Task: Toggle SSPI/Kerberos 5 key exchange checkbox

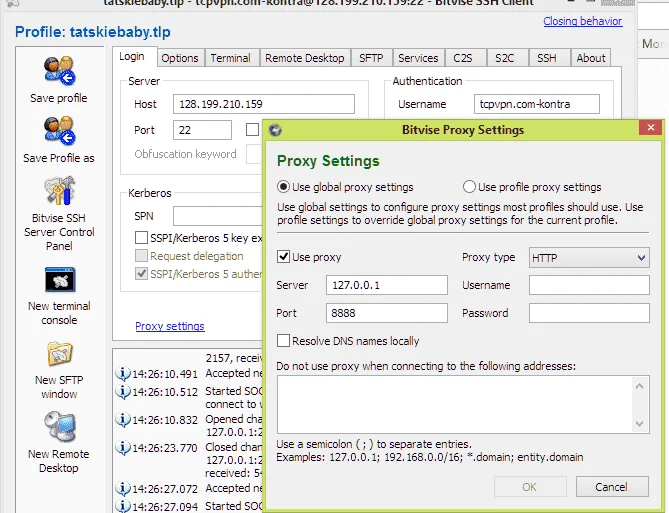Action: (141, 238)
